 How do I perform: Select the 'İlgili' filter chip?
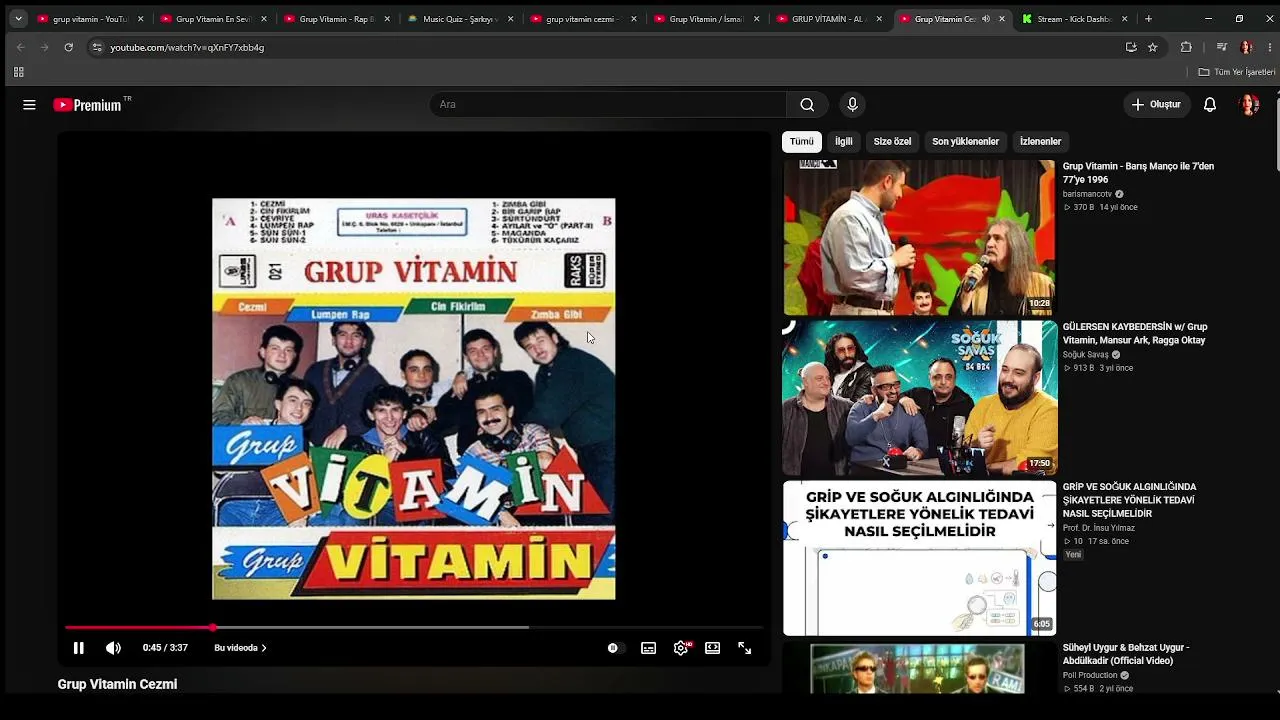click(x=844, y=141)
